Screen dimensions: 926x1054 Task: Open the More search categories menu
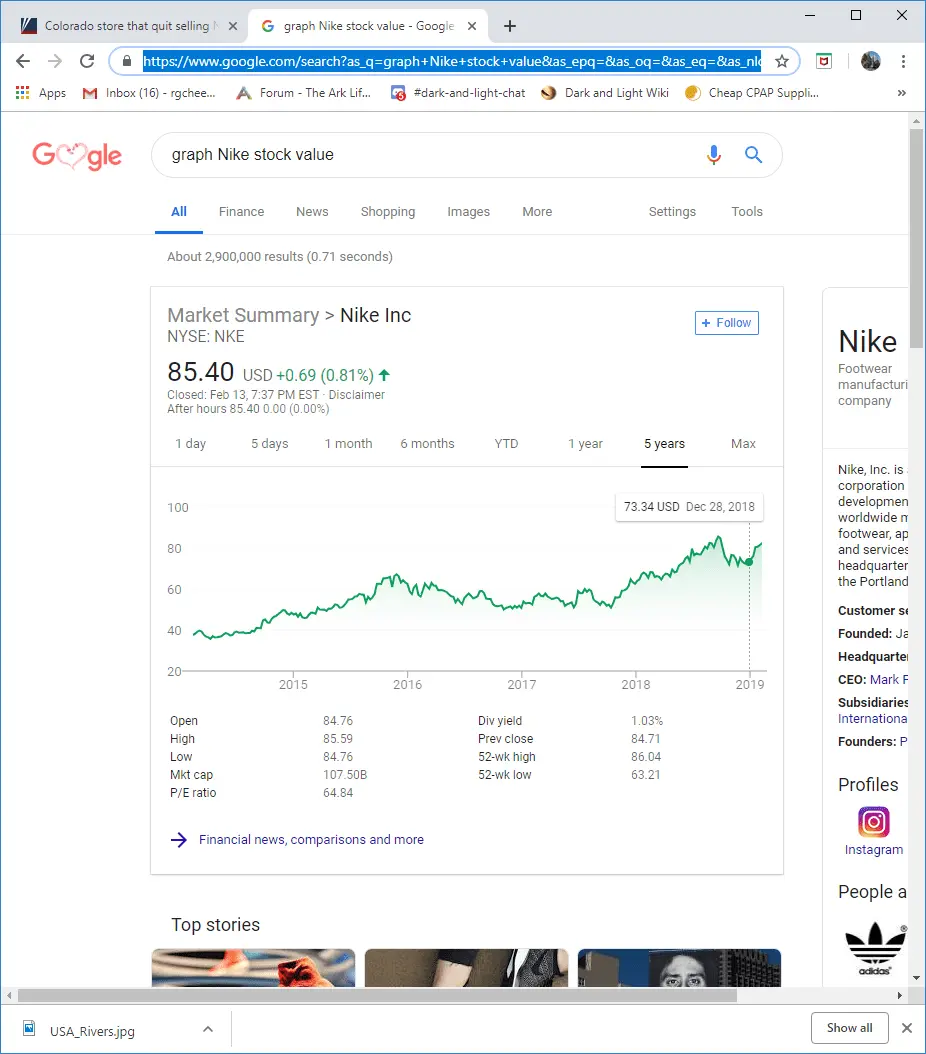537,212
